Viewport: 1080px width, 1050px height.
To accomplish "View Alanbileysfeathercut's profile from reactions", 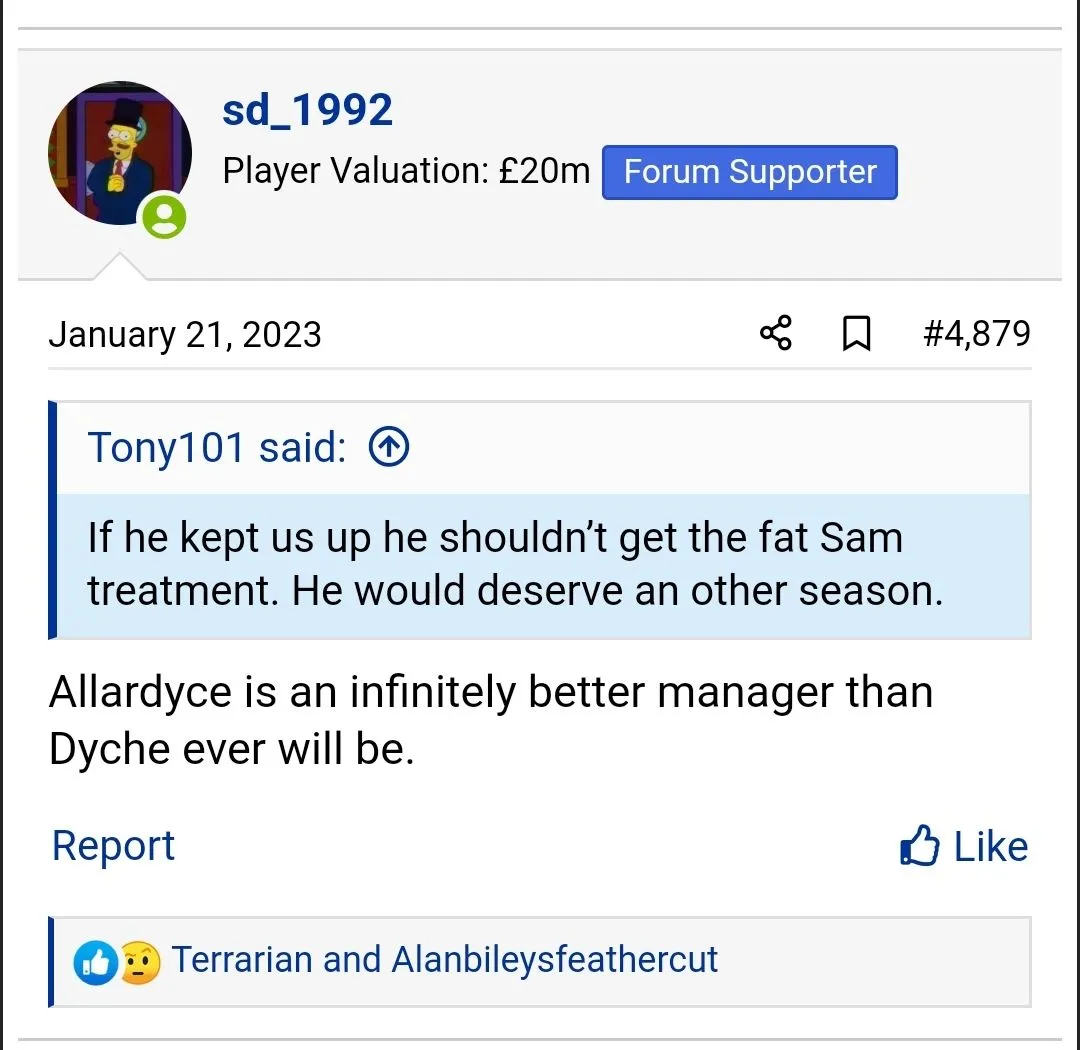I will click(555, 960).
